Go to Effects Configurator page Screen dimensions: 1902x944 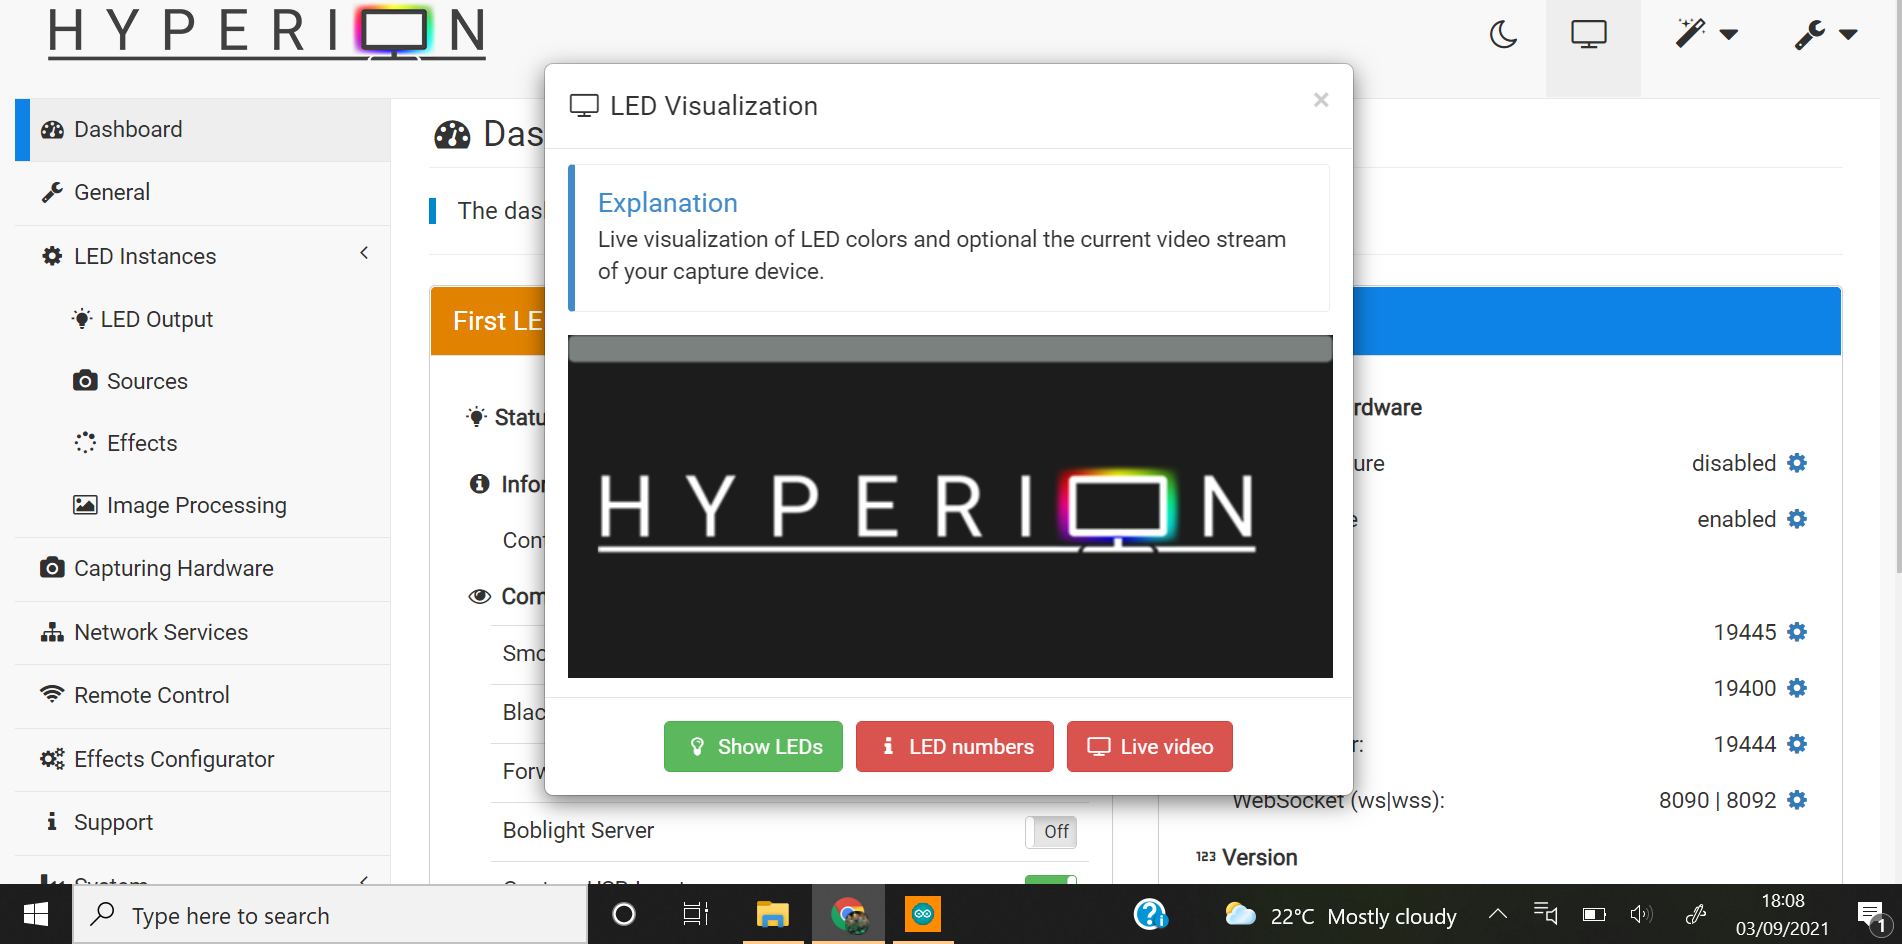pos(173,759)
